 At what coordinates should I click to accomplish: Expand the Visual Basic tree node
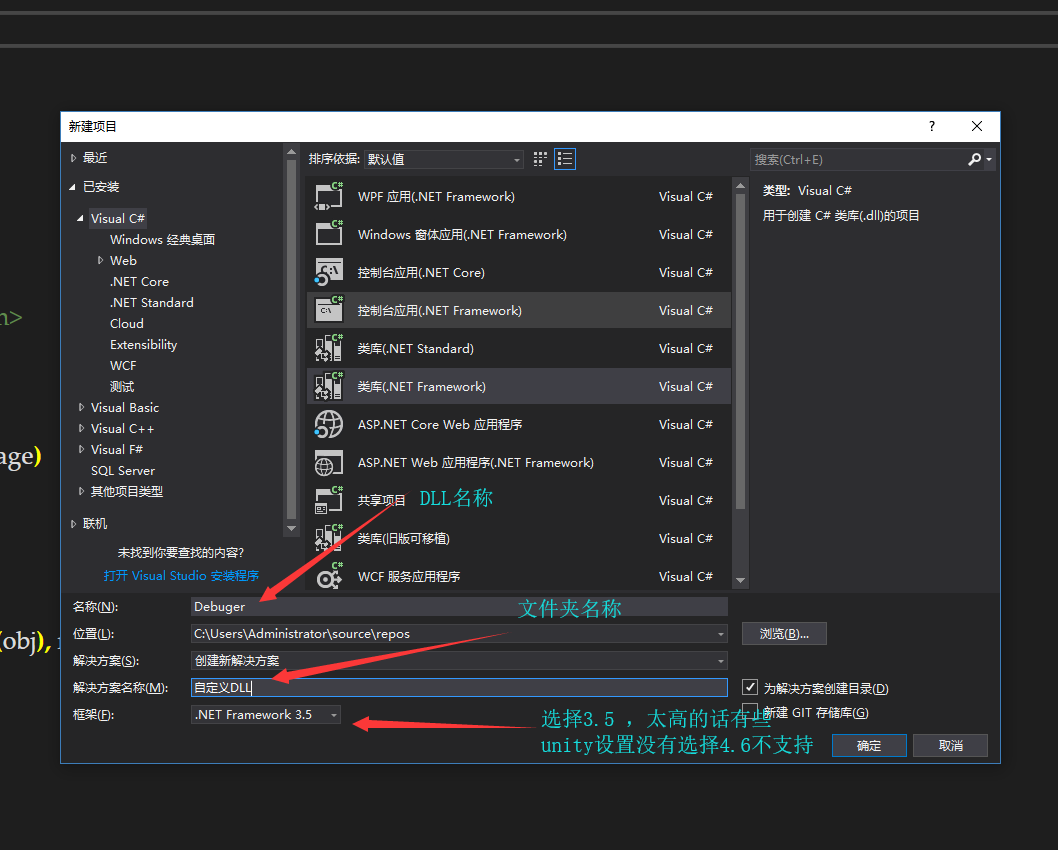pyautogui.click(x=81, y=407)
